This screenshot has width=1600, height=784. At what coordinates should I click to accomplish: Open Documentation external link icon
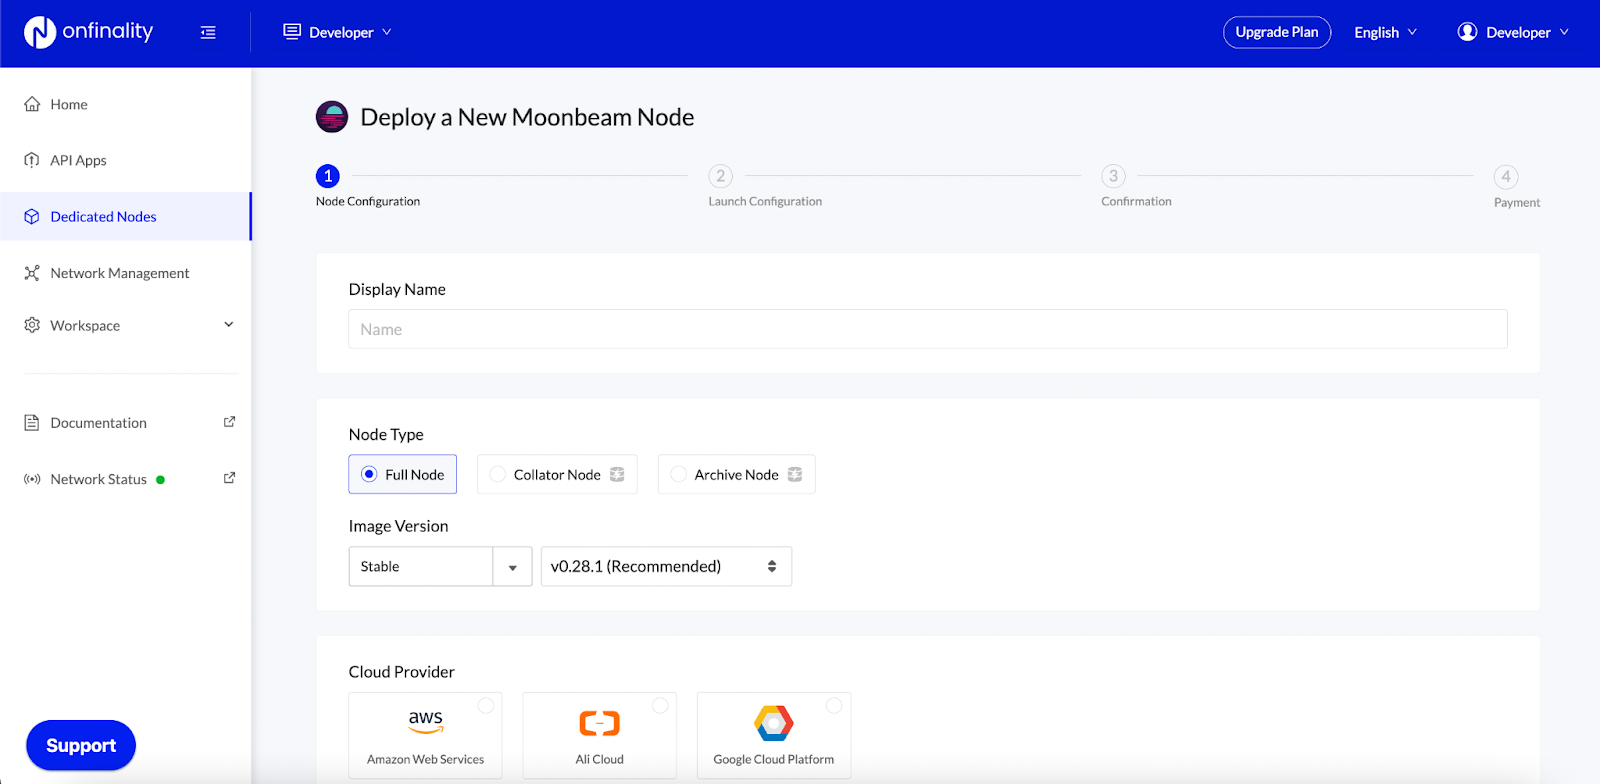tap(229, 422)
